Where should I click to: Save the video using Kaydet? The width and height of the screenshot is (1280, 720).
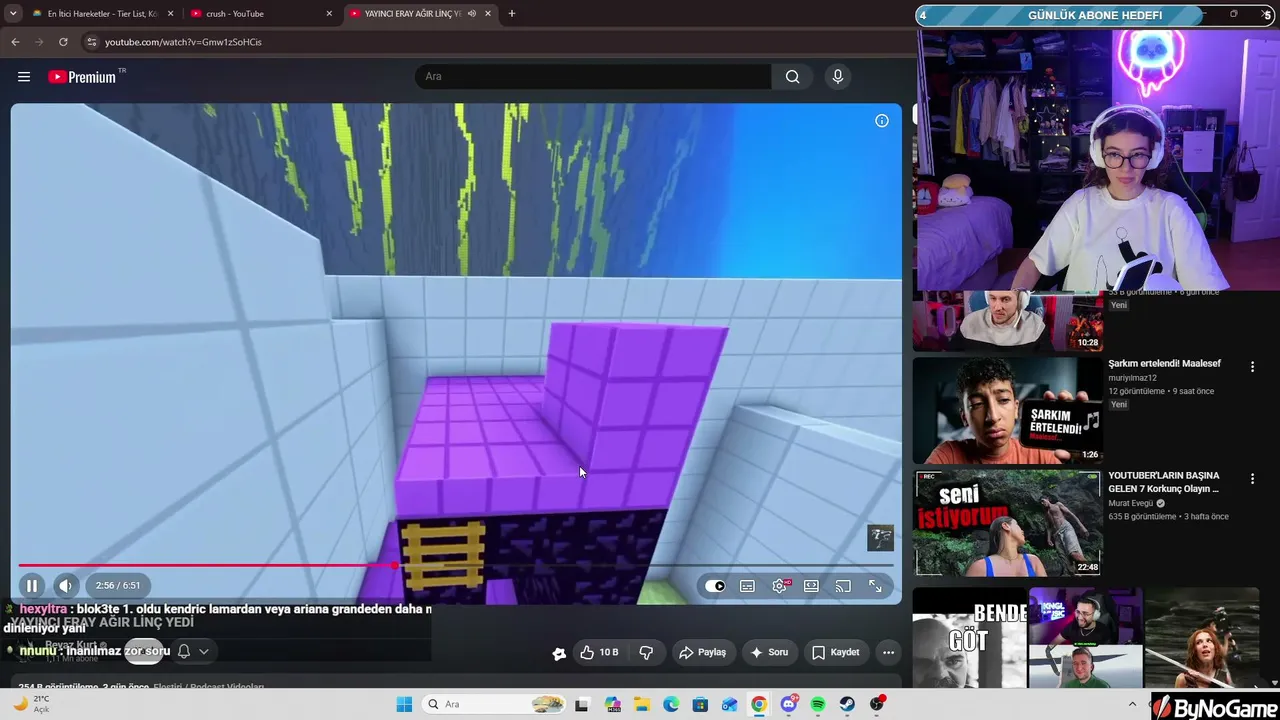tap(835, 652)
